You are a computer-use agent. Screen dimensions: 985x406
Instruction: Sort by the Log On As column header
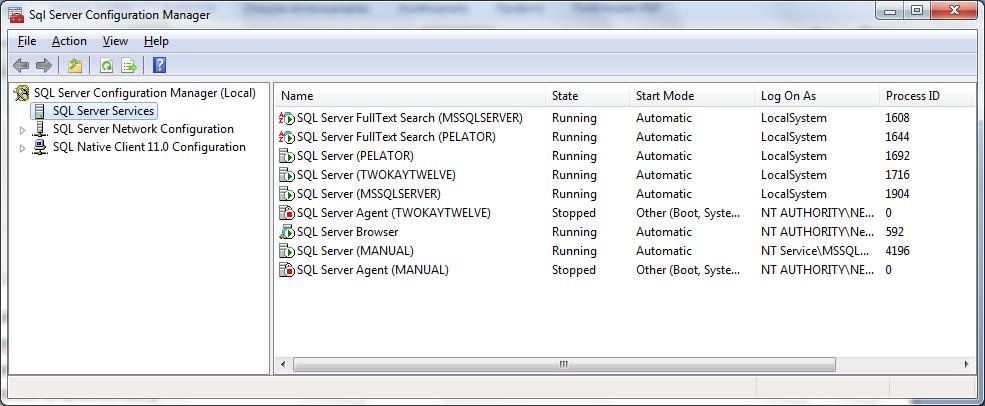point(817,96)
